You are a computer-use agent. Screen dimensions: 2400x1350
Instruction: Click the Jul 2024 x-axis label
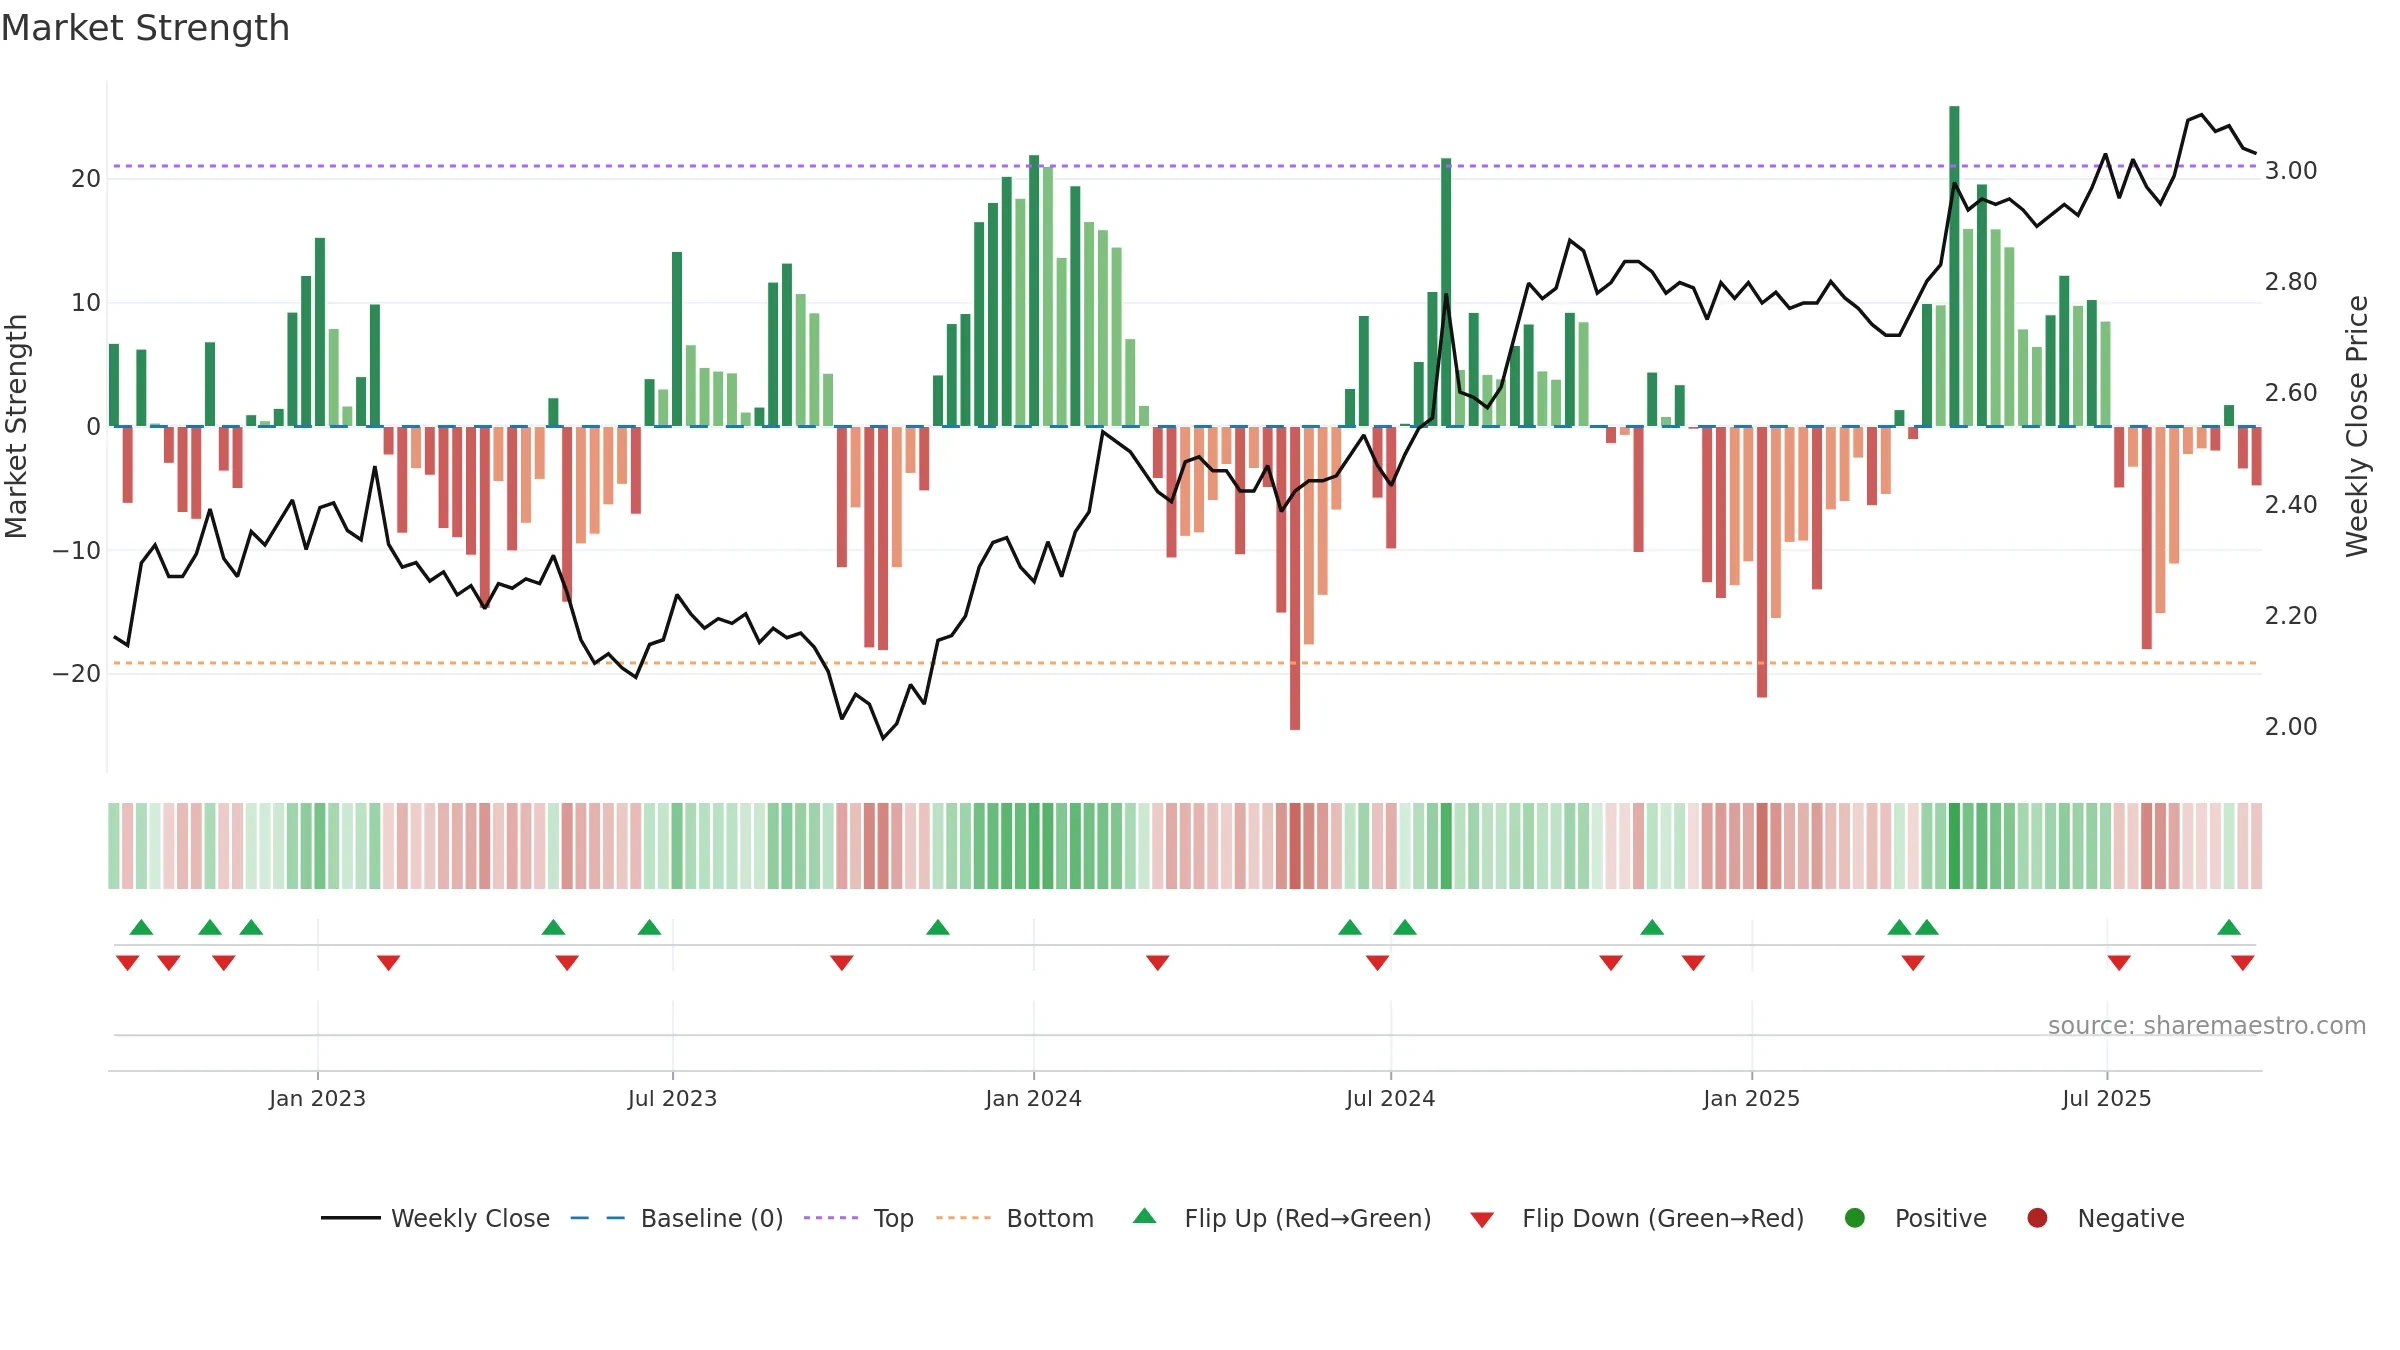[1390, 1098]
